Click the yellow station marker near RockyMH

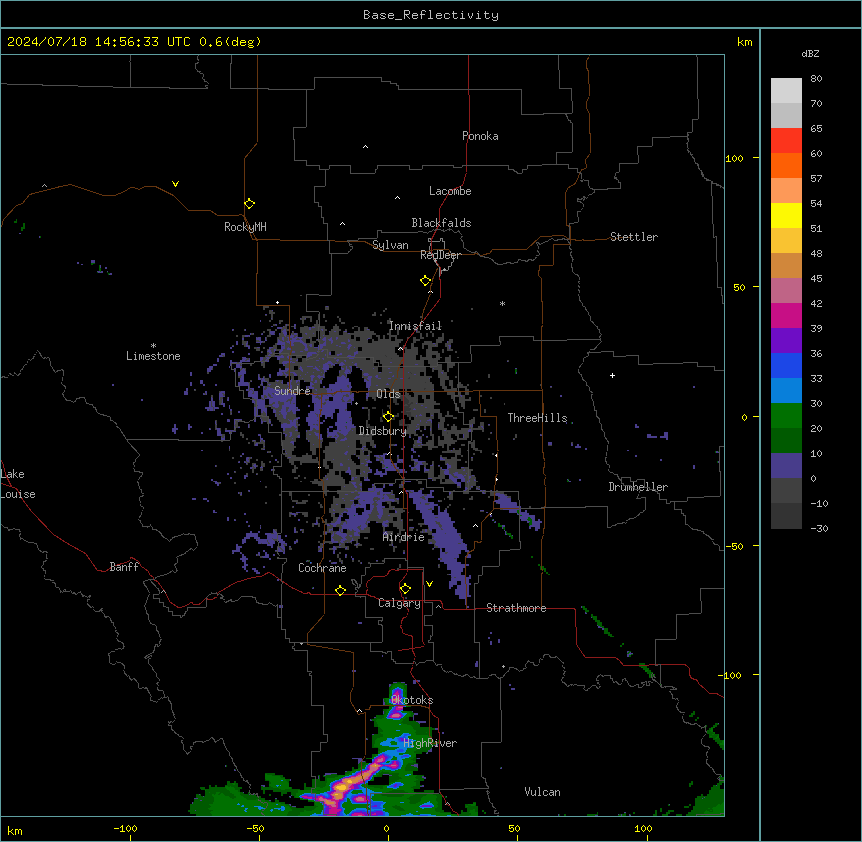pos(249,204)
